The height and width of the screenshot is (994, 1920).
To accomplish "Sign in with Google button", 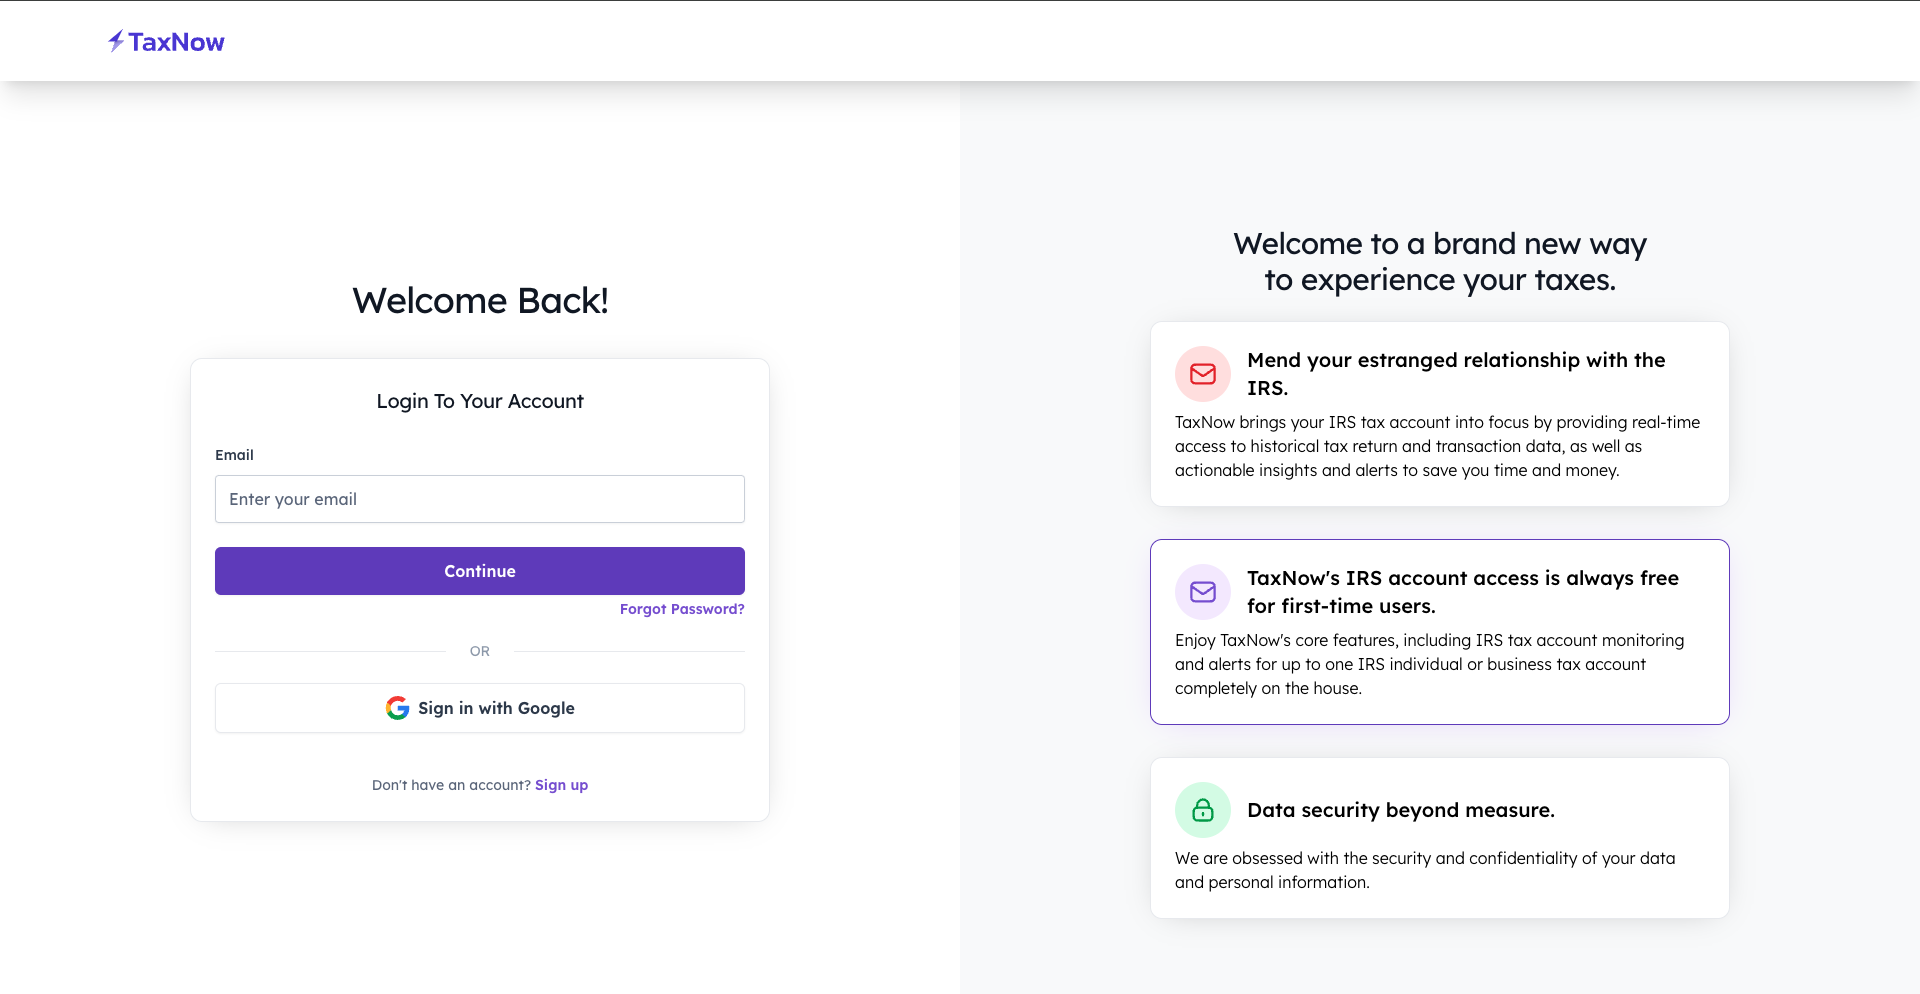I will coord(480,708).
